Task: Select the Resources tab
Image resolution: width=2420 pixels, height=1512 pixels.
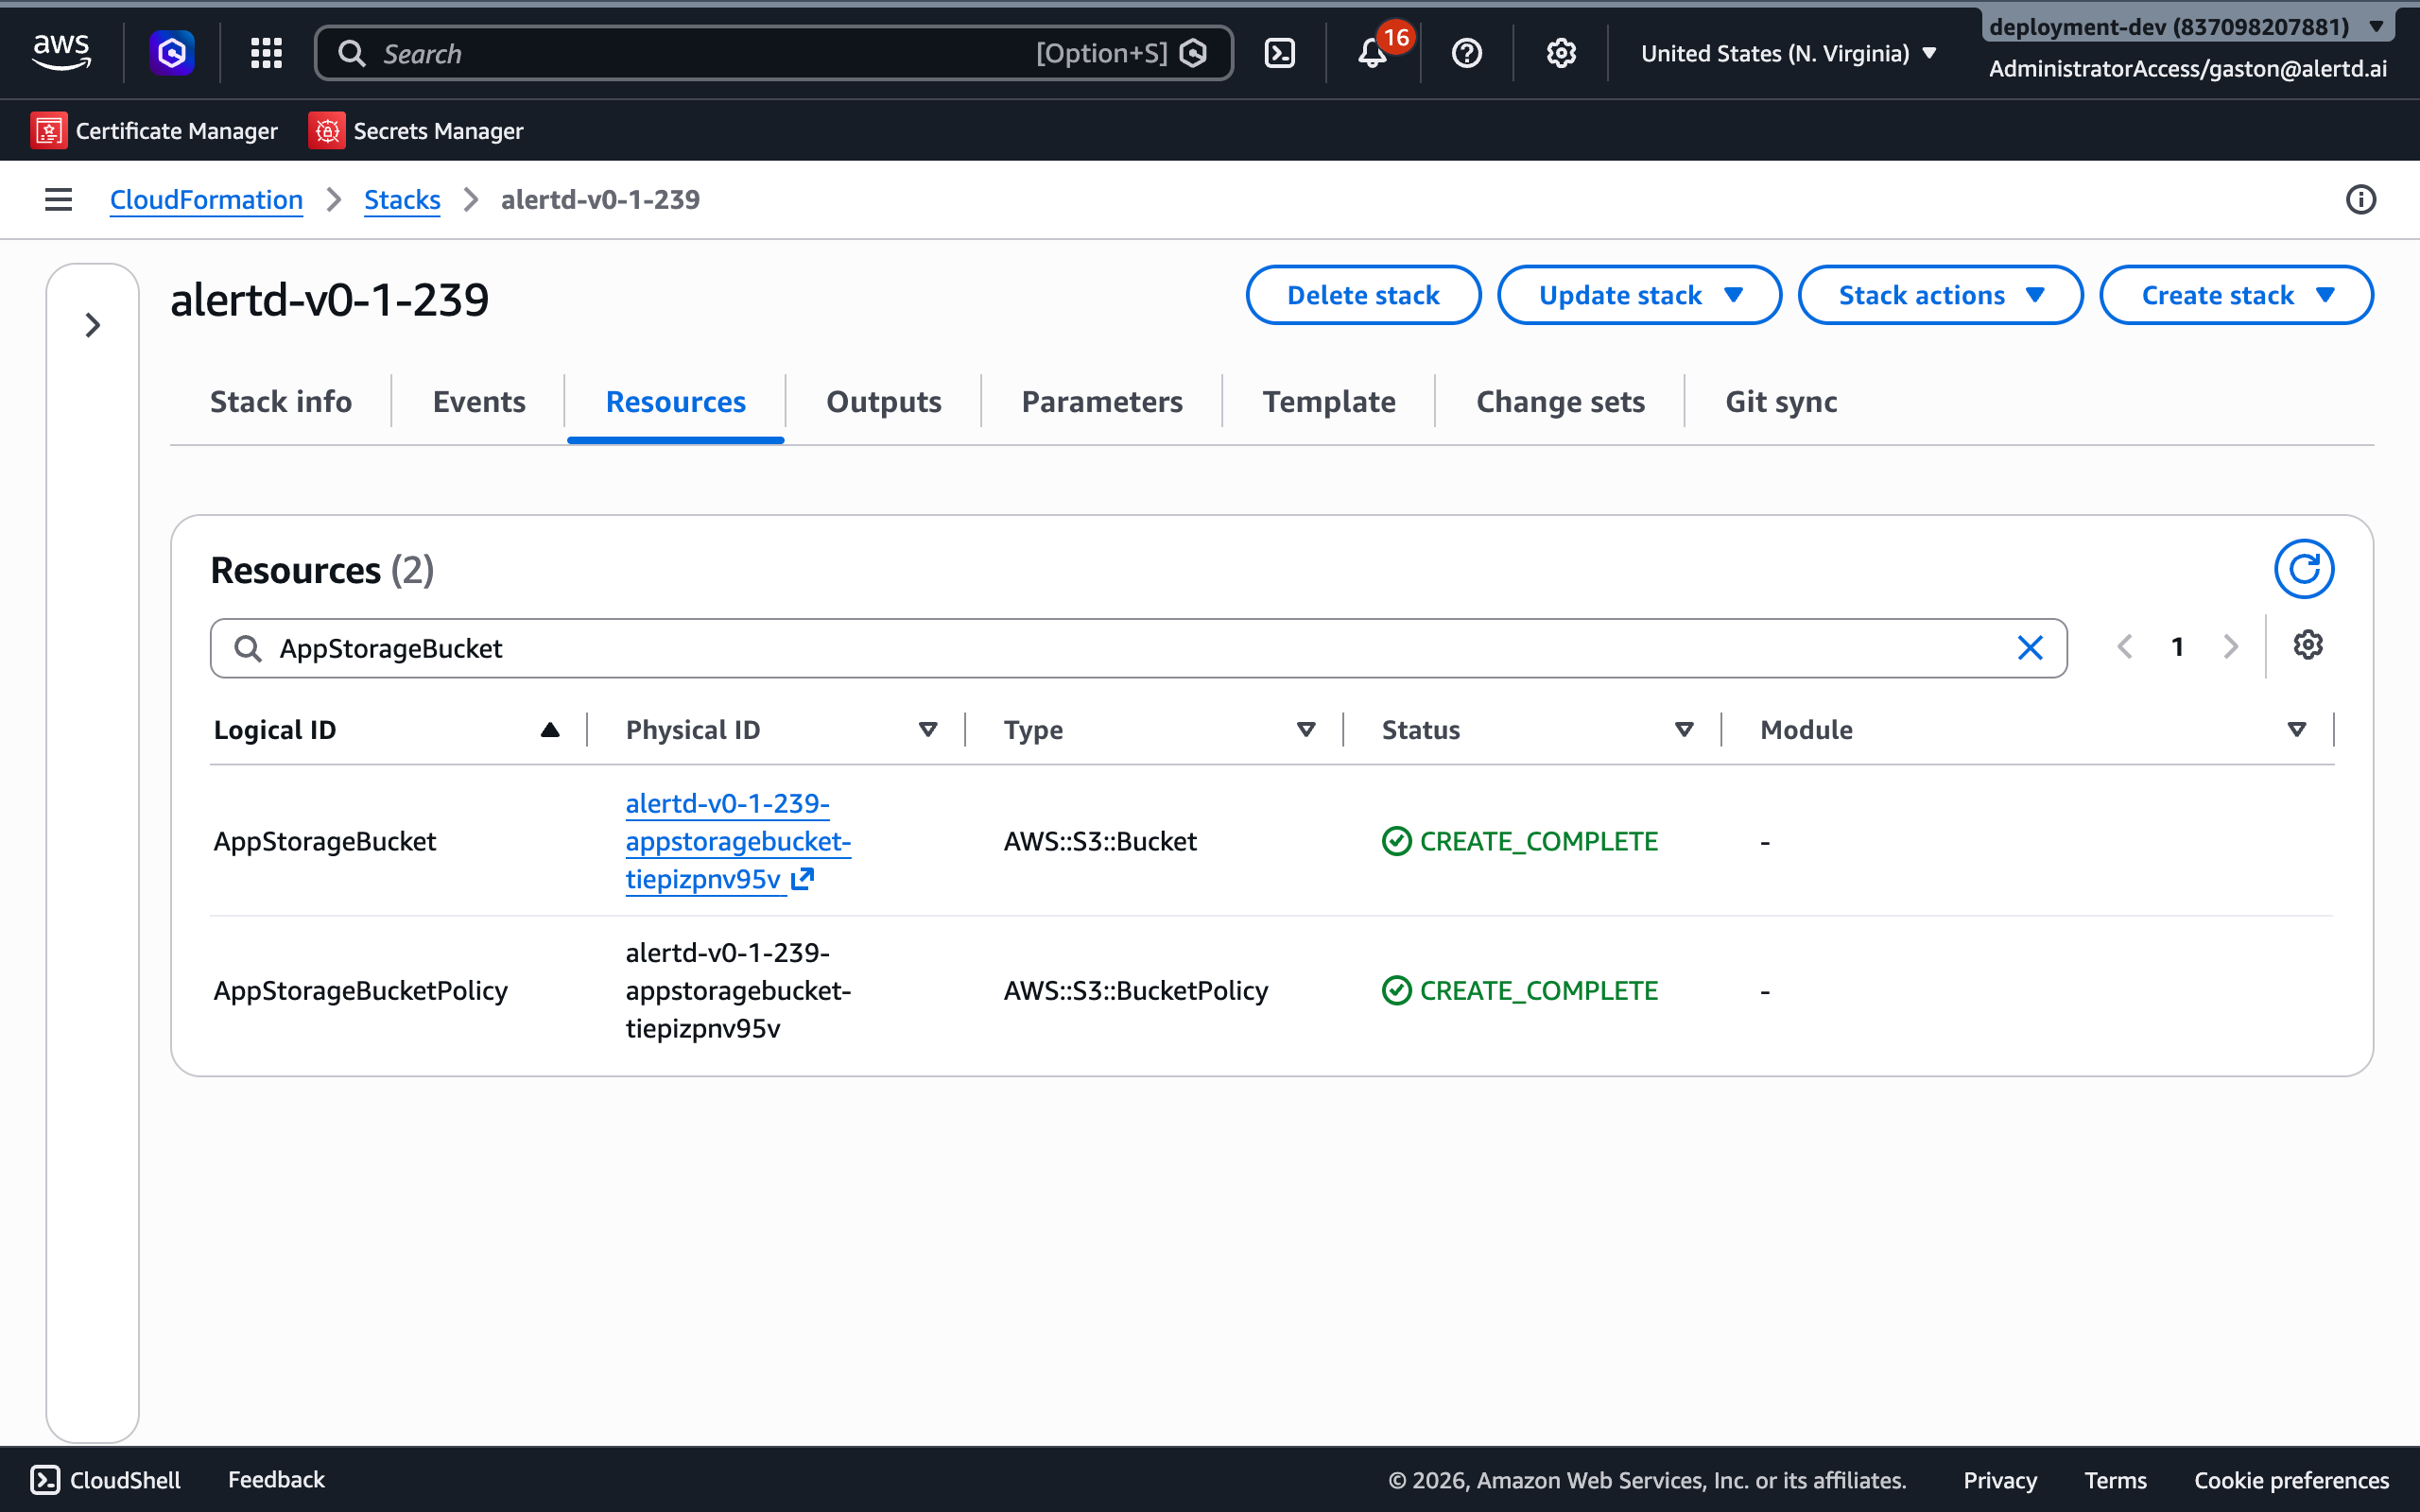Action: [676, 402]
